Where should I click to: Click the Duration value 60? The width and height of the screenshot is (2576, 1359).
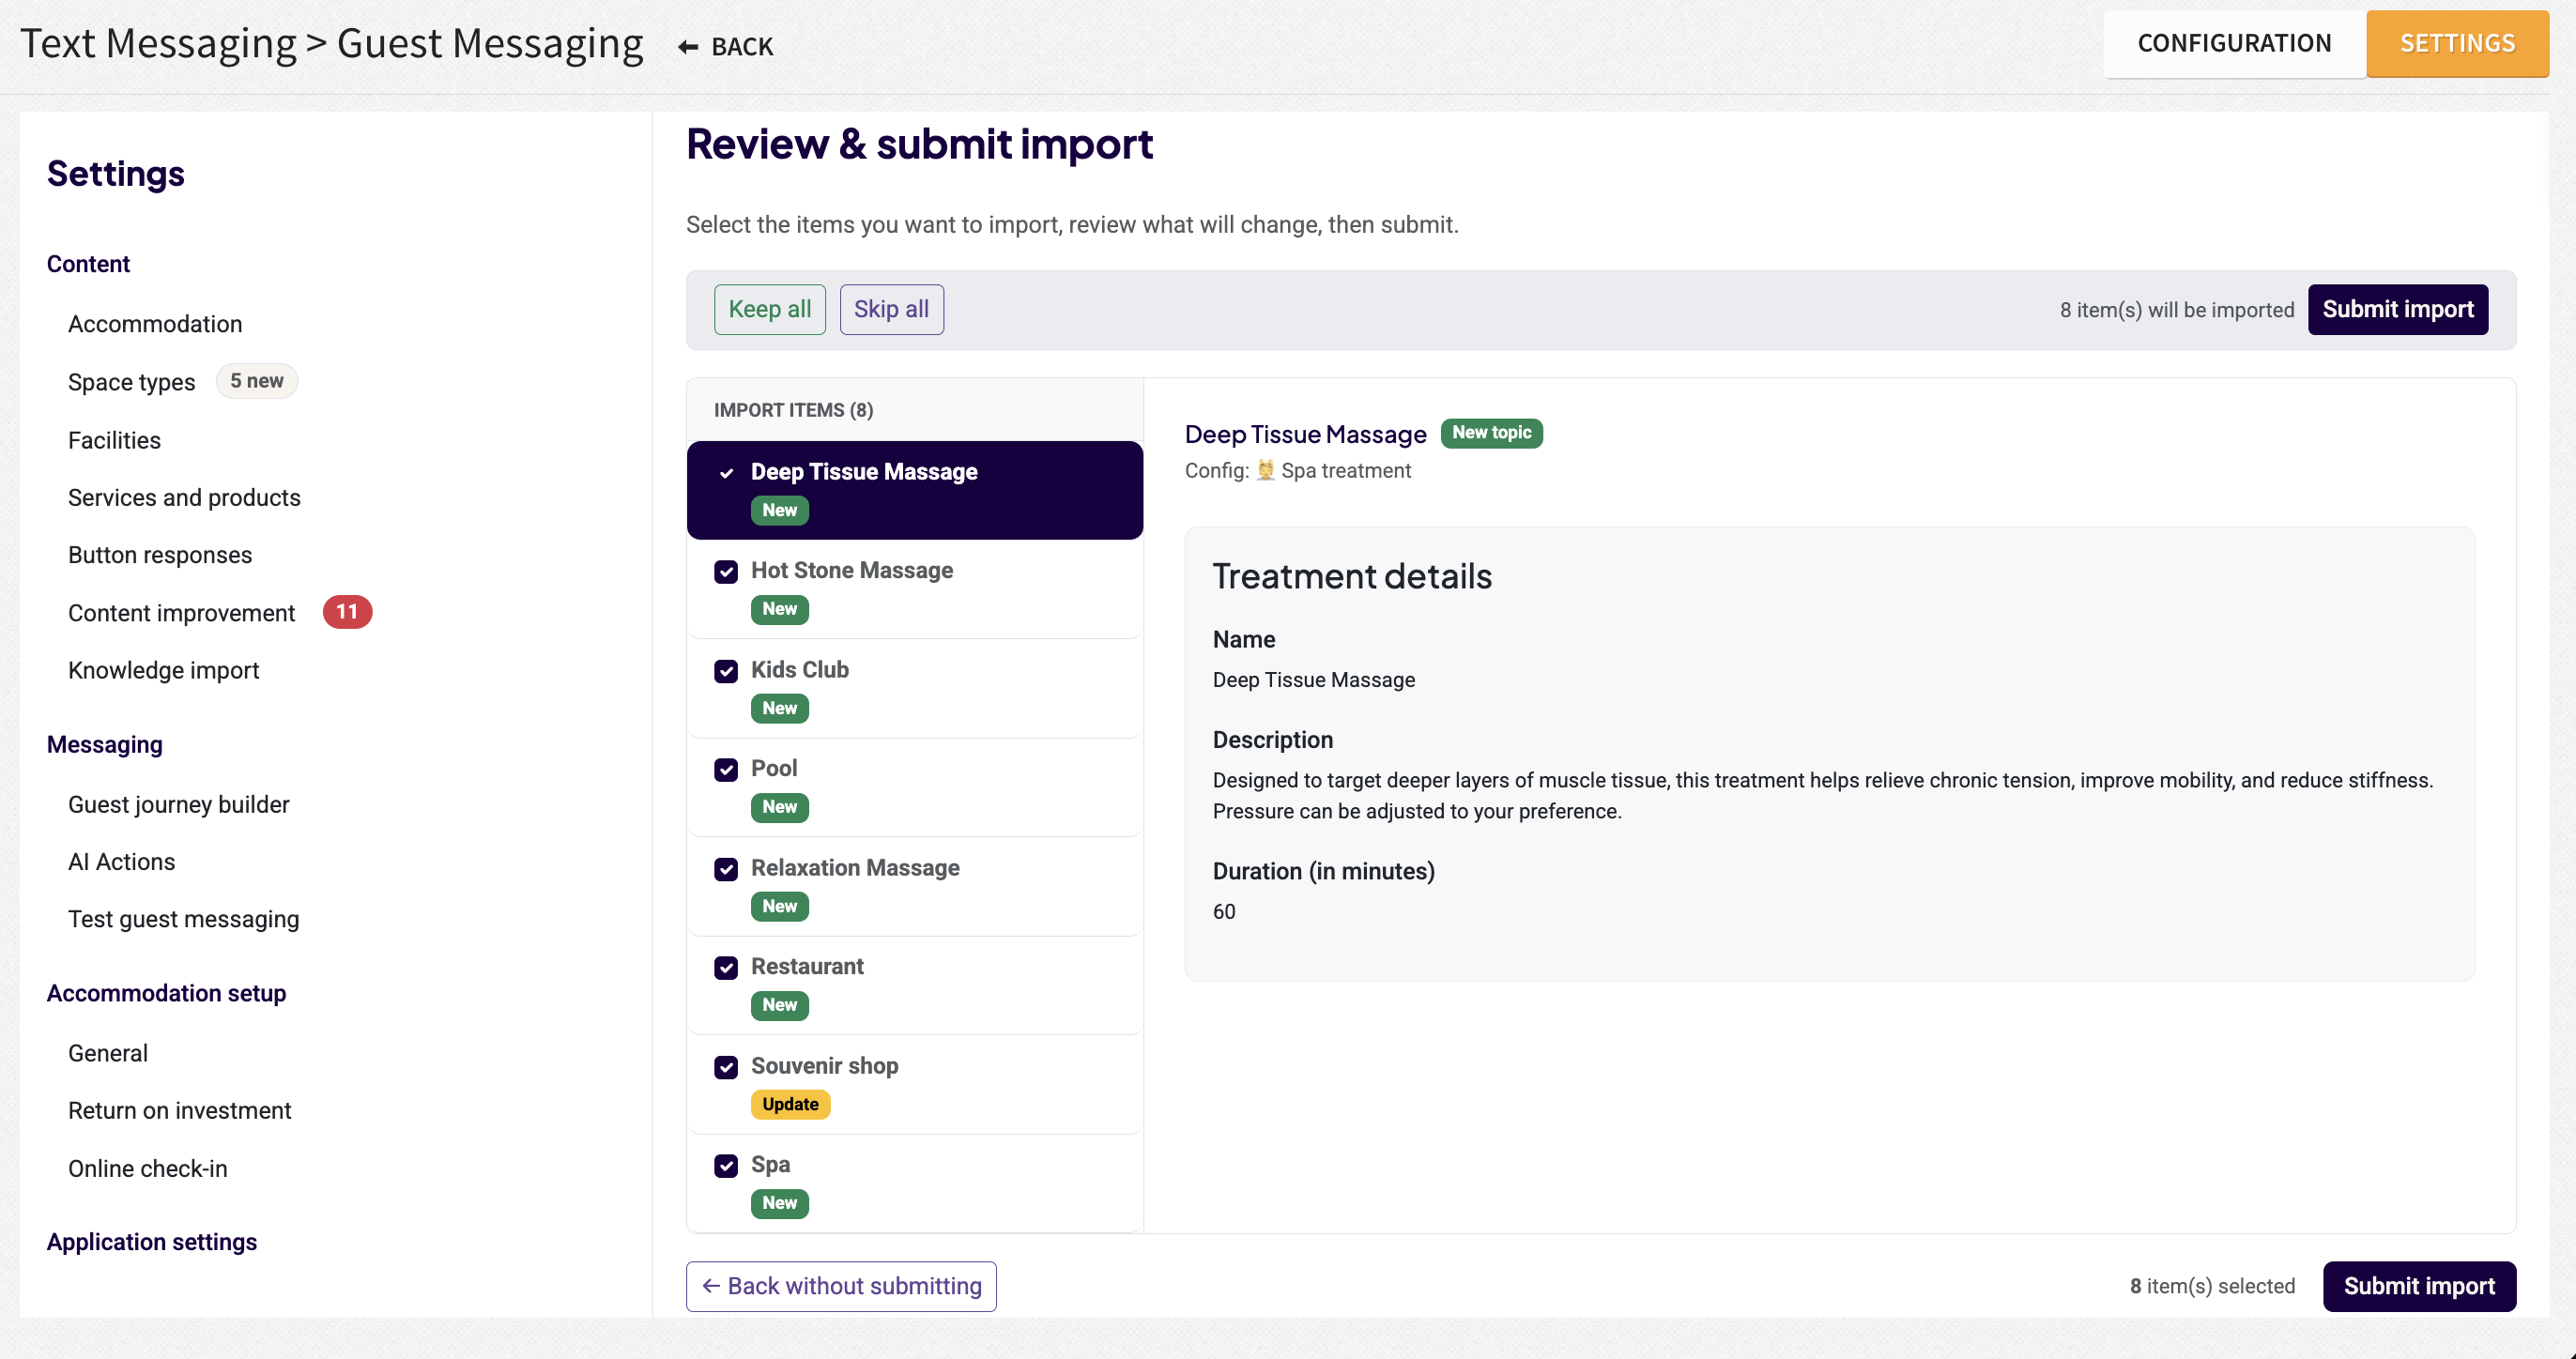(1224, 912)
